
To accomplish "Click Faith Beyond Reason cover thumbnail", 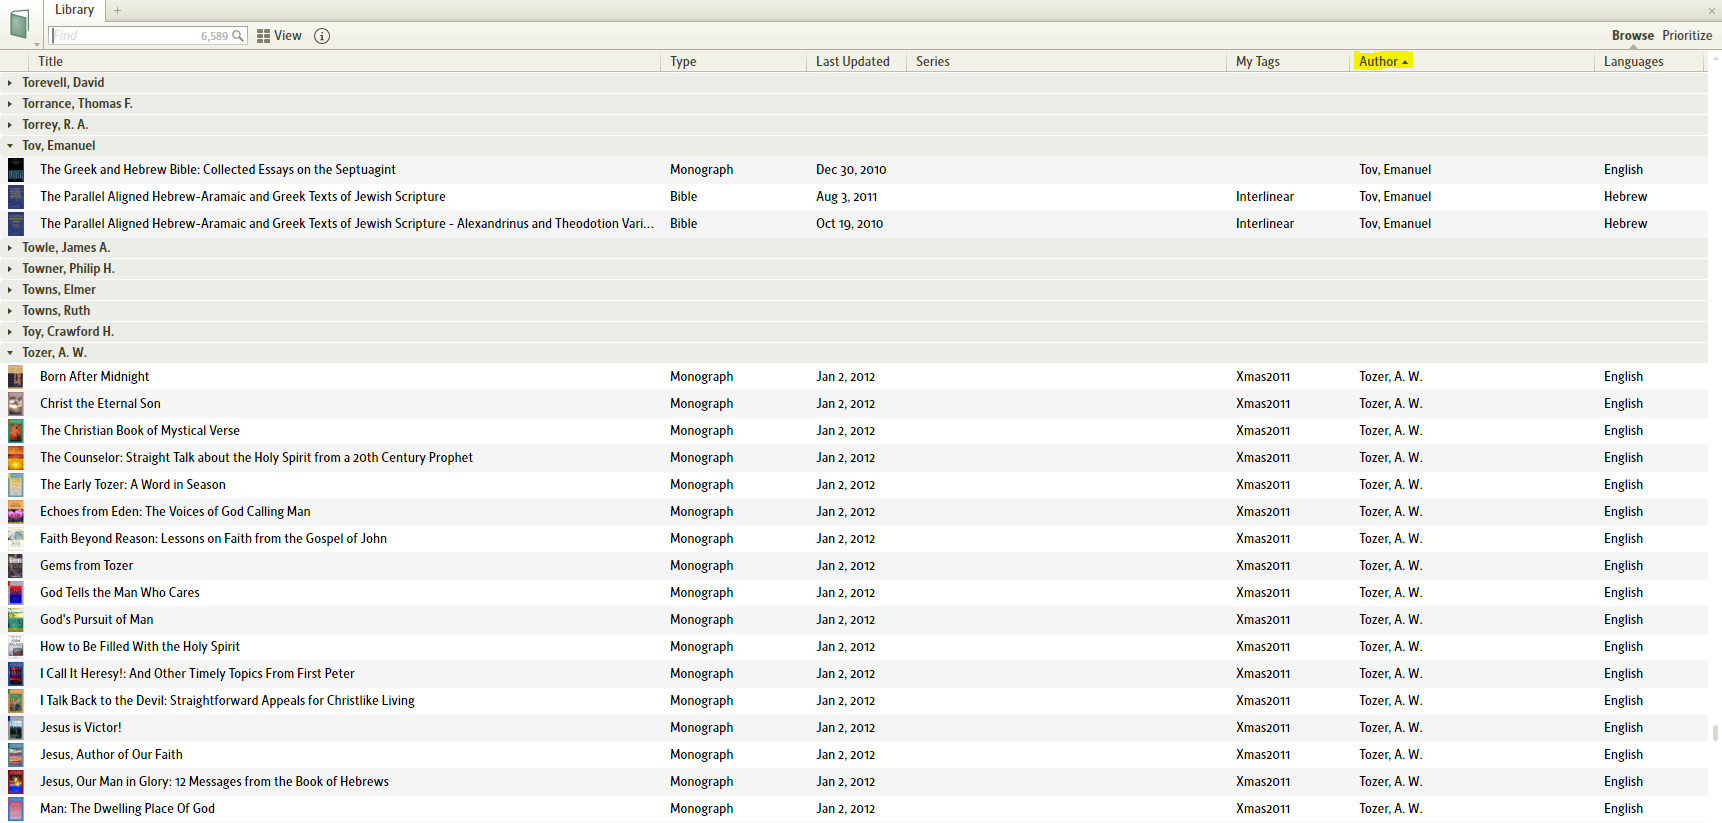I will [16, 539].
